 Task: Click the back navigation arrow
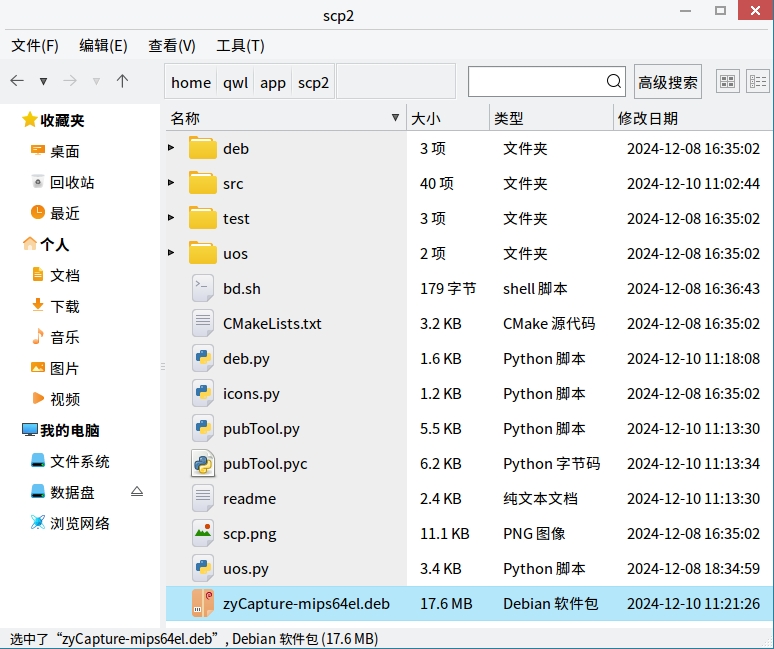17,81
